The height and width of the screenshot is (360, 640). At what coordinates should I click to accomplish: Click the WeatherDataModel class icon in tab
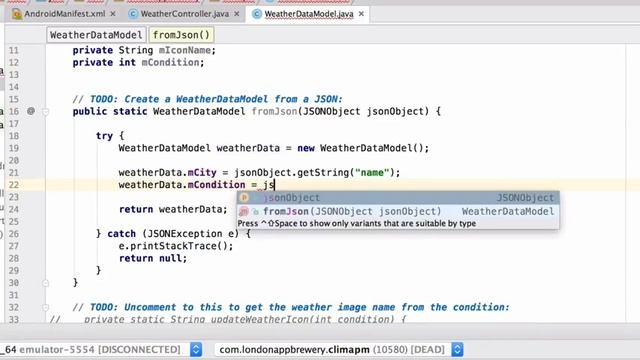pos(257,14)
